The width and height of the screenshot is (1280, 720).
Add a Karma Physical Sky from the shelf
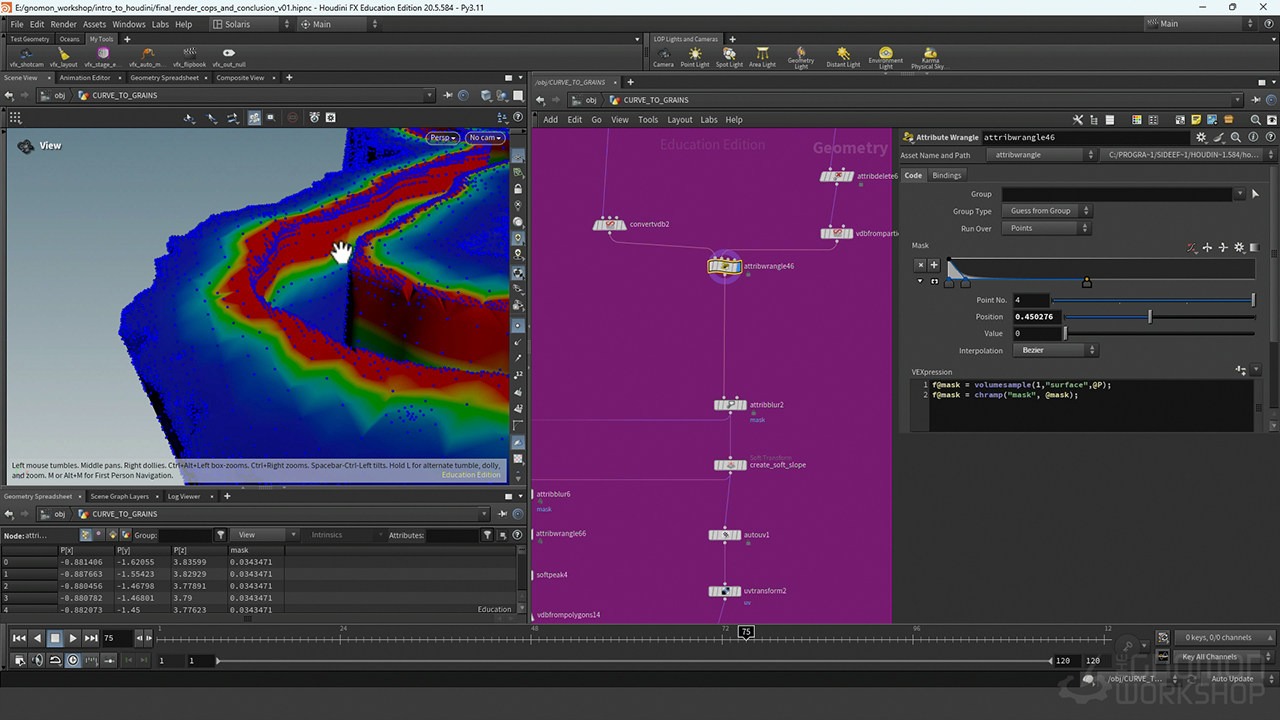tap(930, 54)
